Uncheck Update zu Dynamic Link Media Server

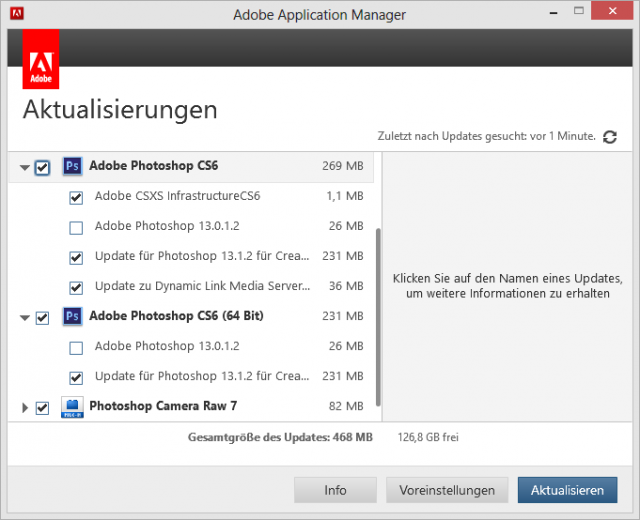point(76,288)
